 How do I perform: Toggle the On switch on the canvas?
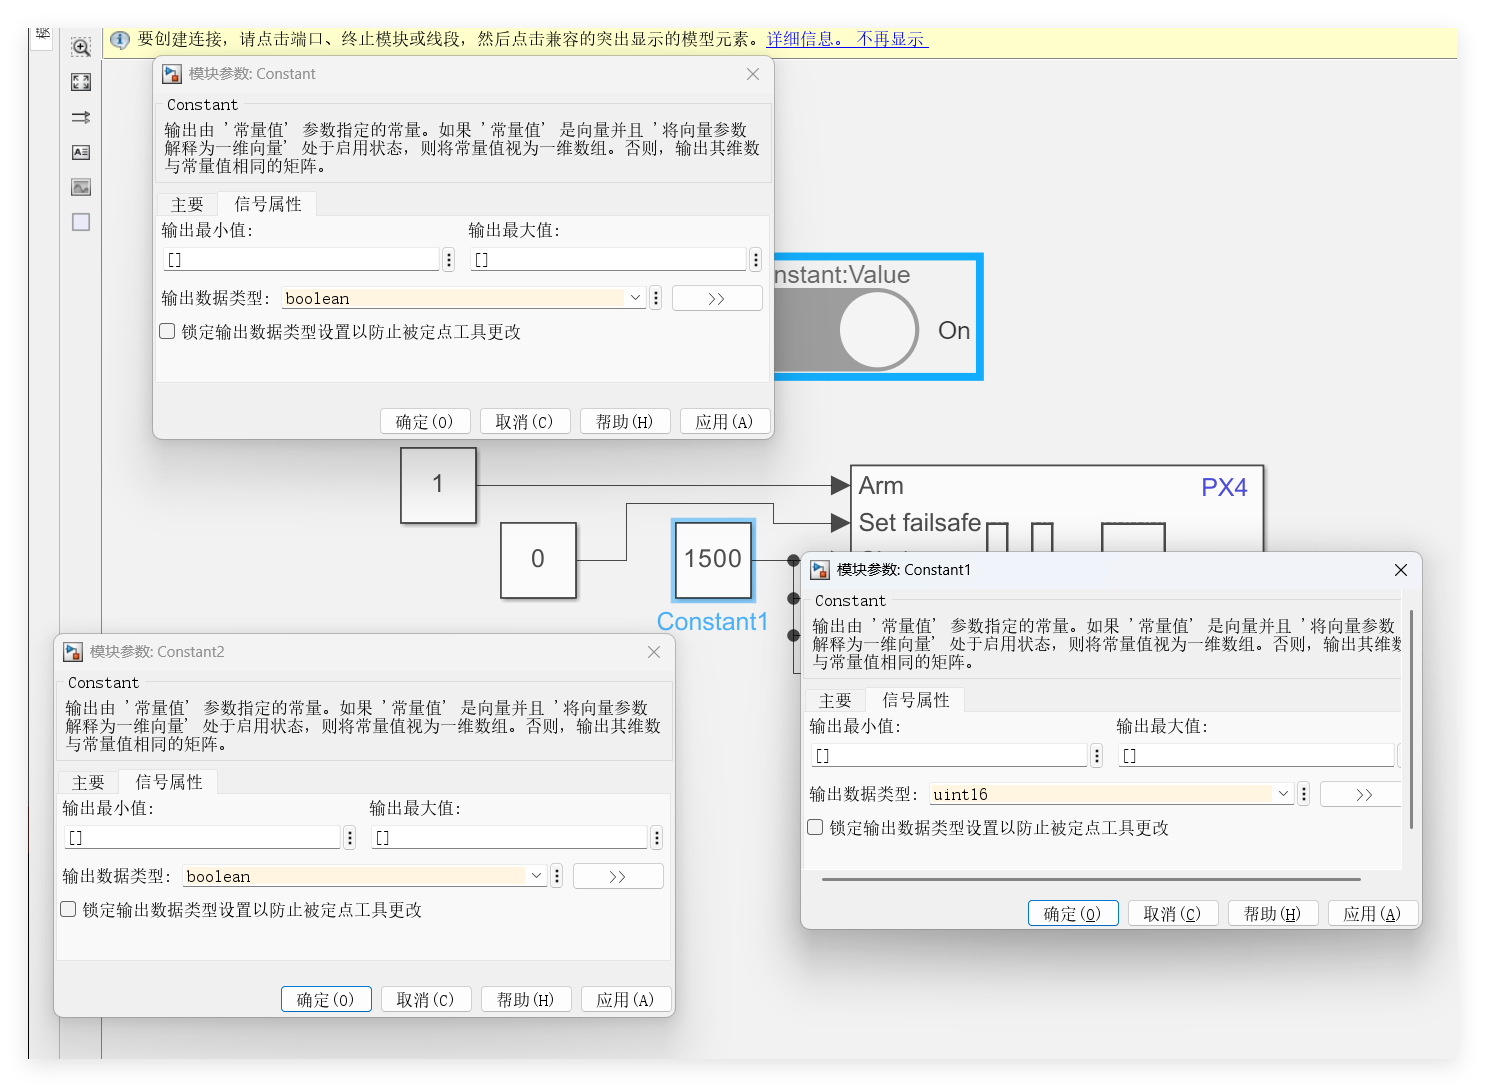tap(877, 330)
